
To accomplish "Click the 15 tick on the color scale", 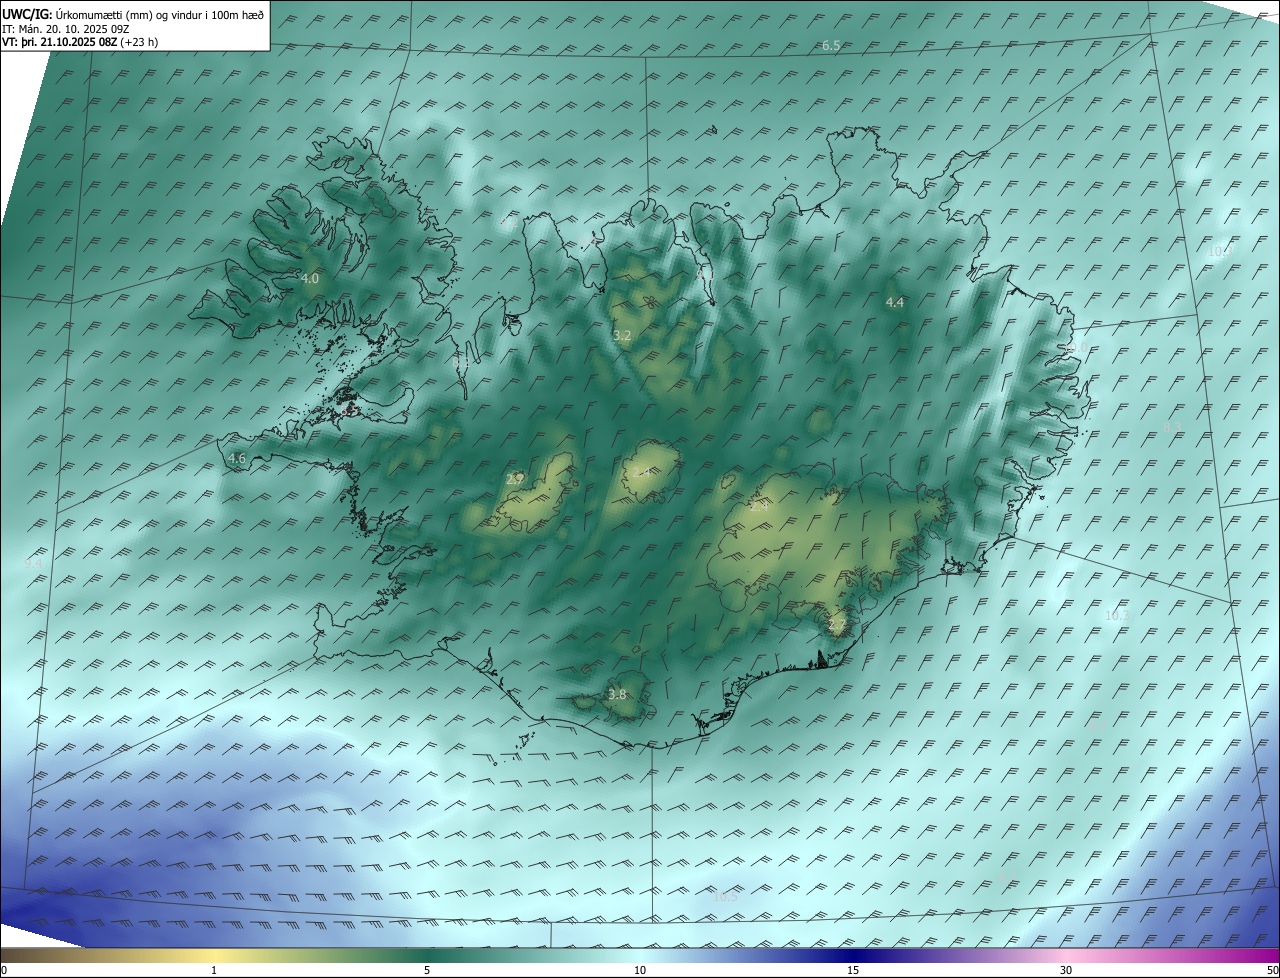I will click(853, 970).
